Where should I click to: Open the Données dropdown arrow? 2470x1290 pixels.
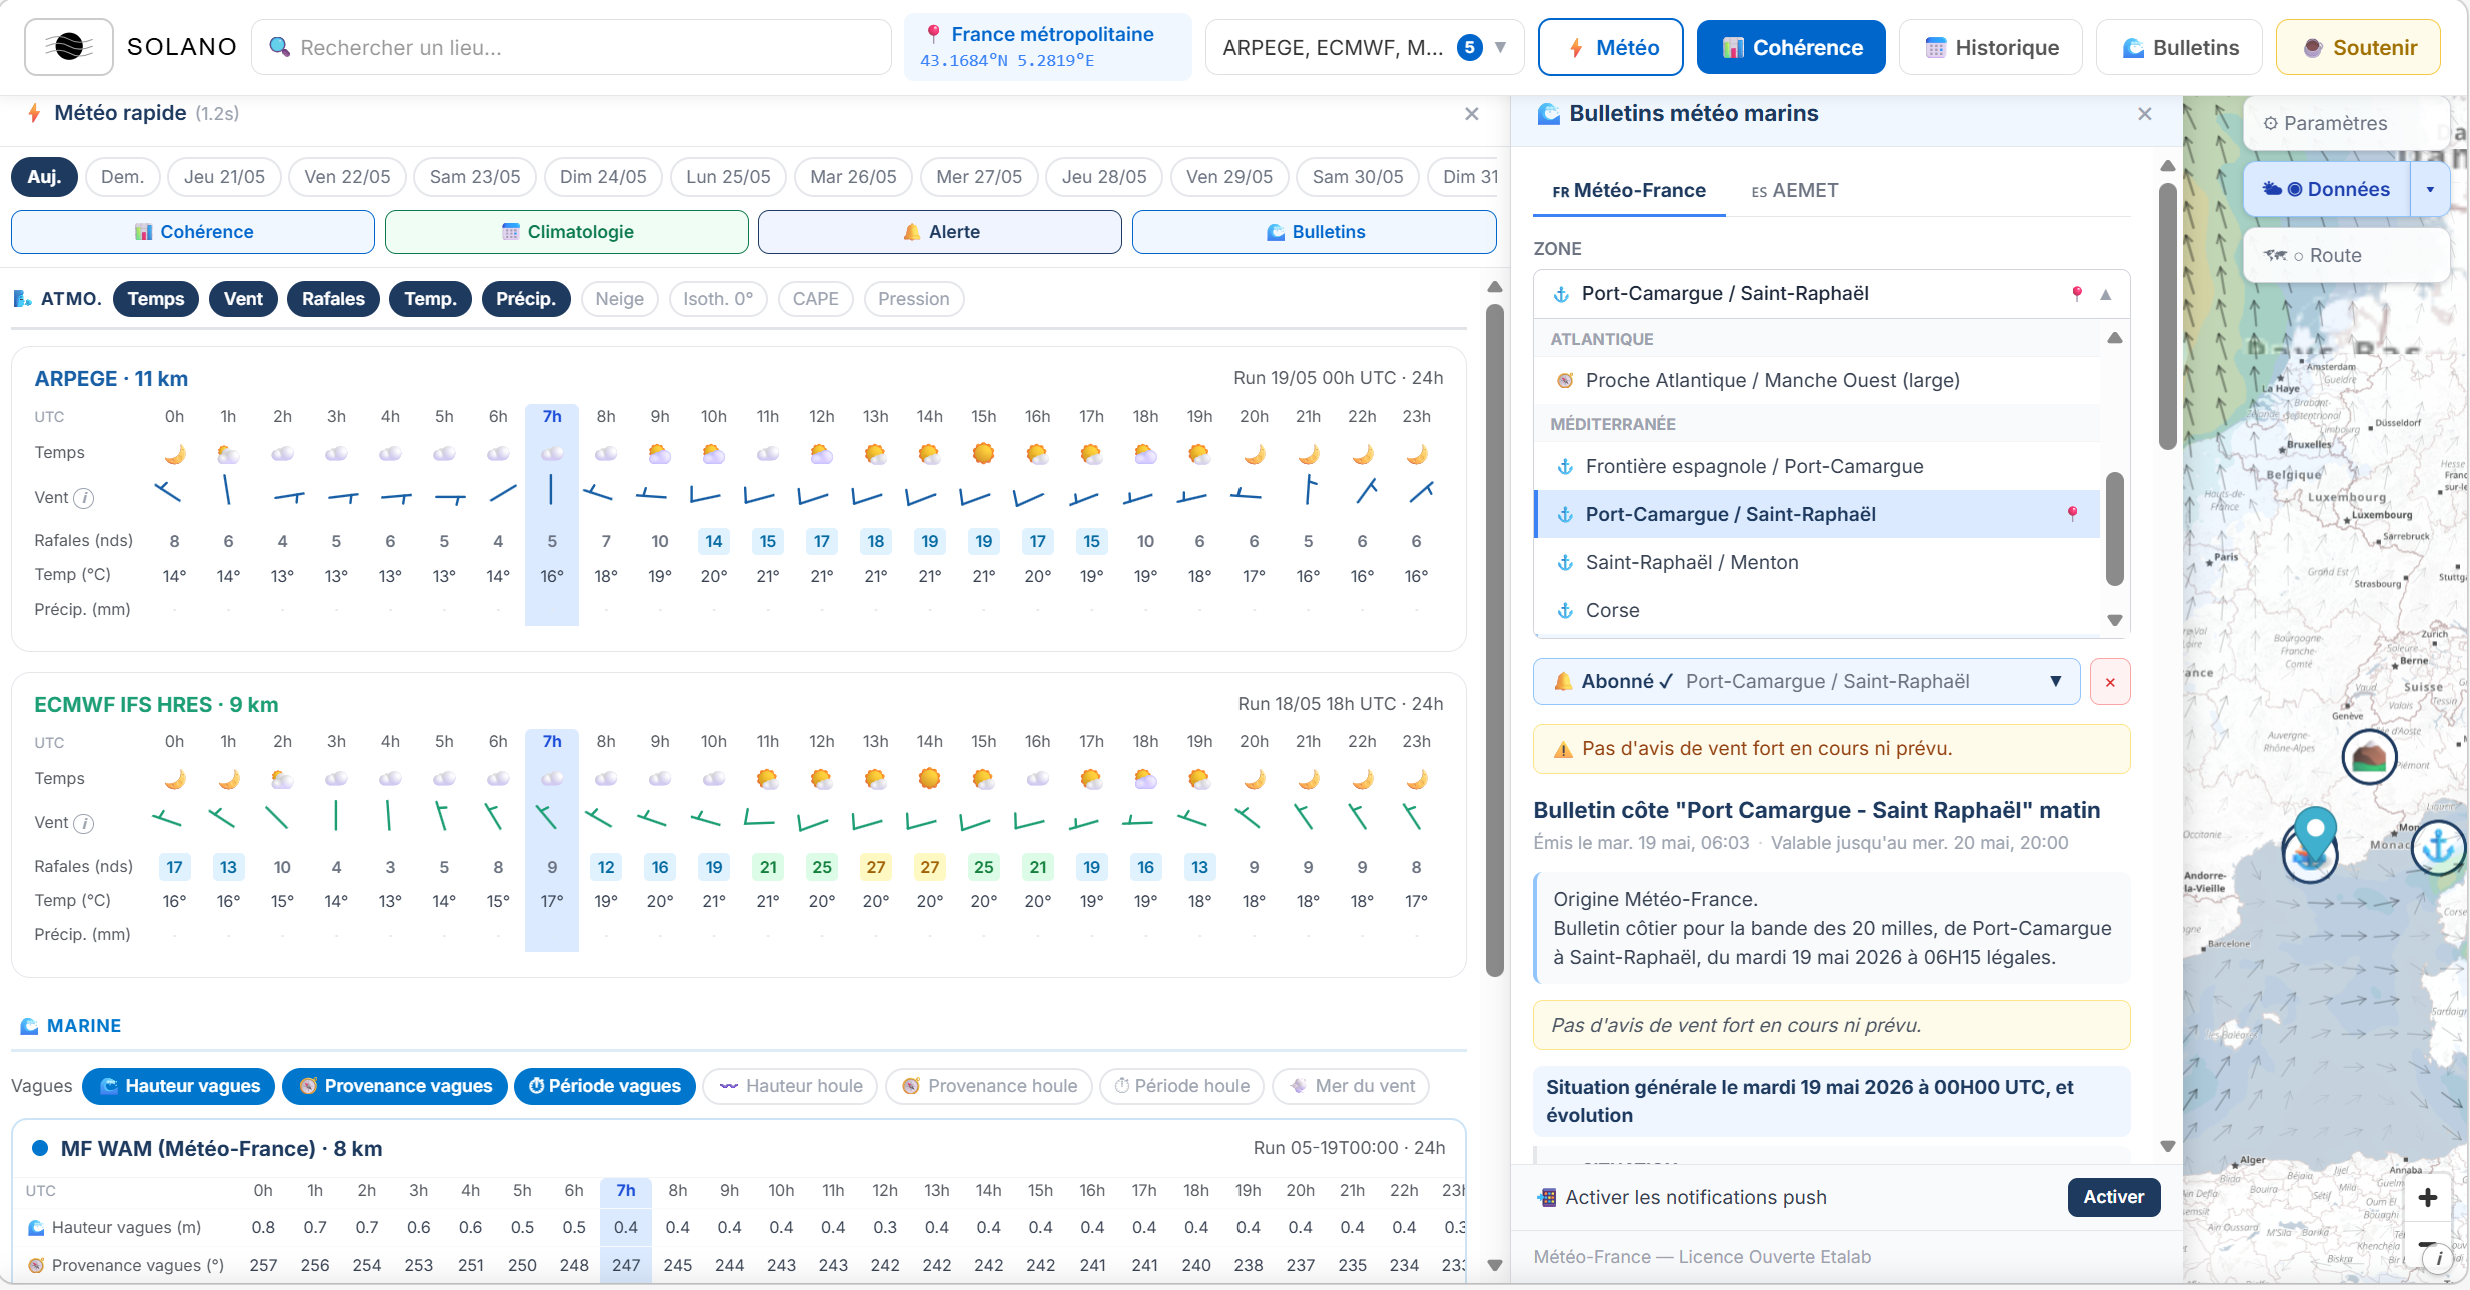click(2430, 189)
